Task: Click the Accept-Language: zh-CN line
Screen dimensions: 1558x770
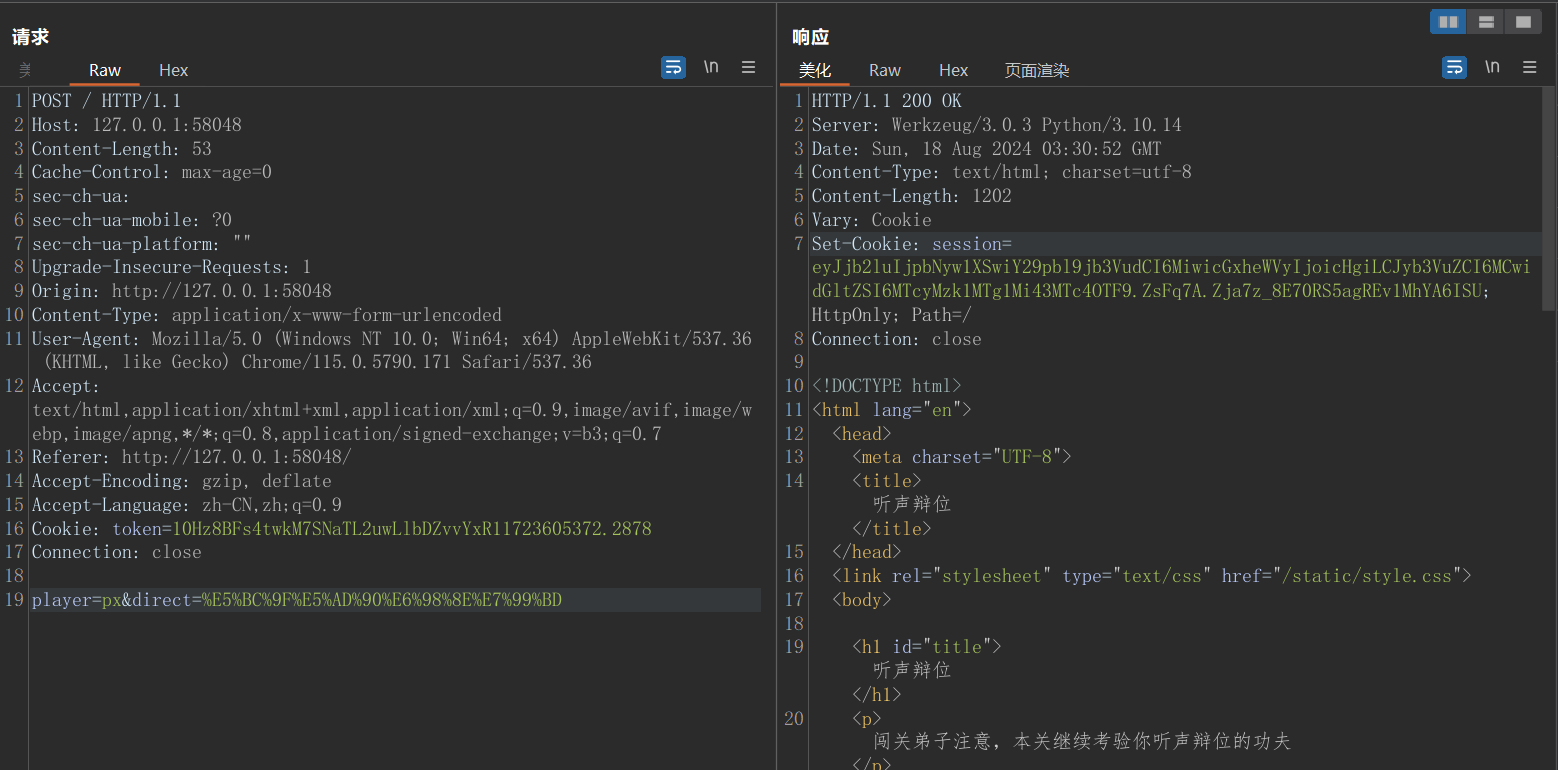Action: coord(186,505)
